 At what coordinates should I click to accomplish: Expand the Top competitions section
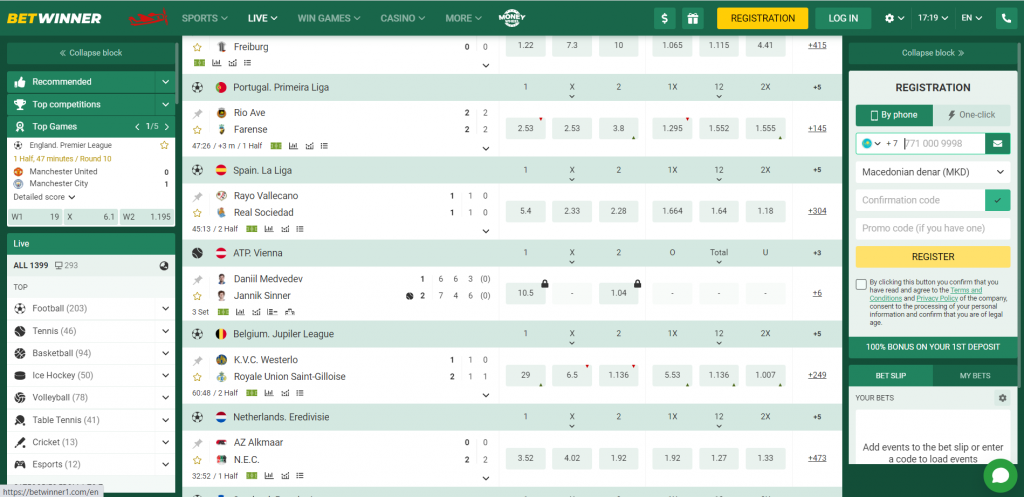coord(165,104)
